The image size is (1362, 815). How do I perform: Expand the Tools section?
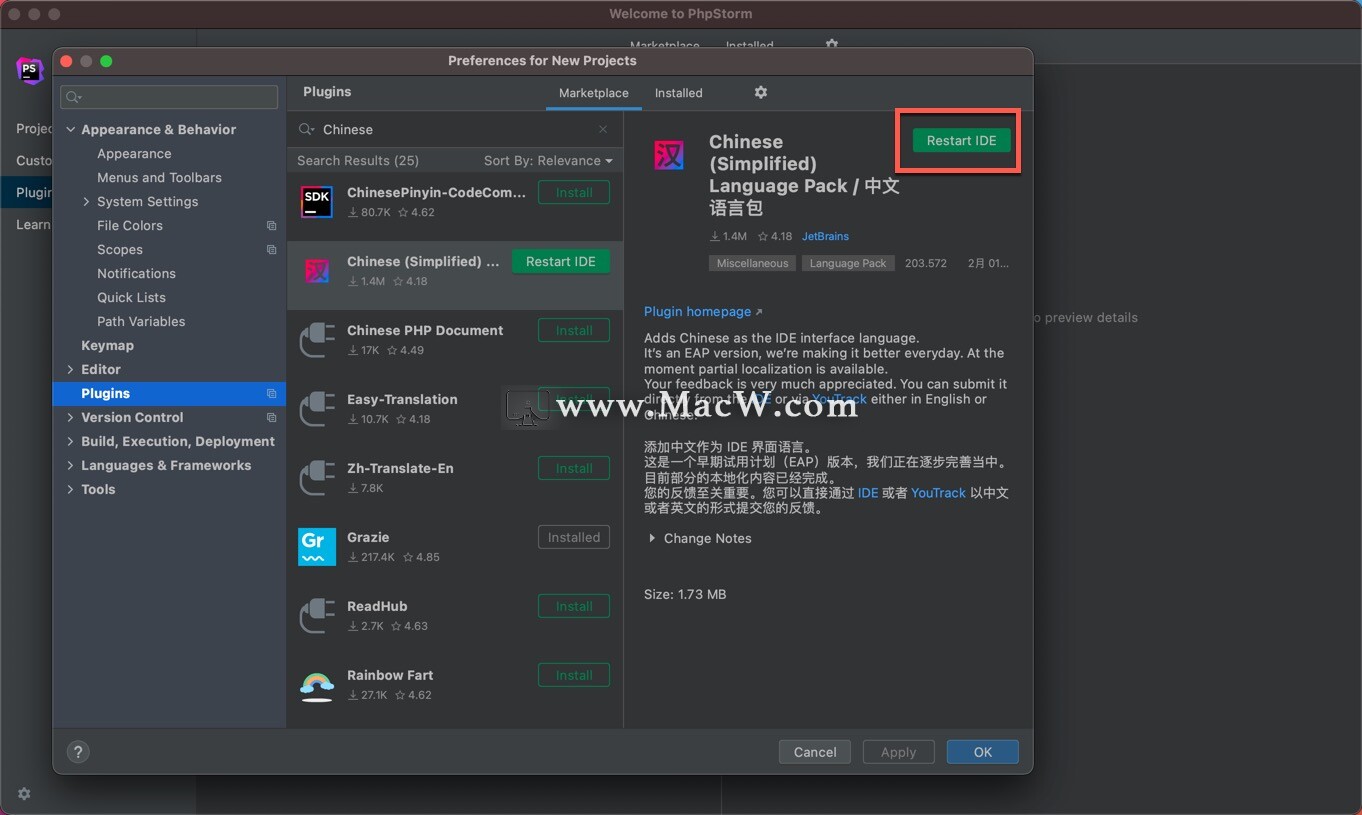pos(71,490)
